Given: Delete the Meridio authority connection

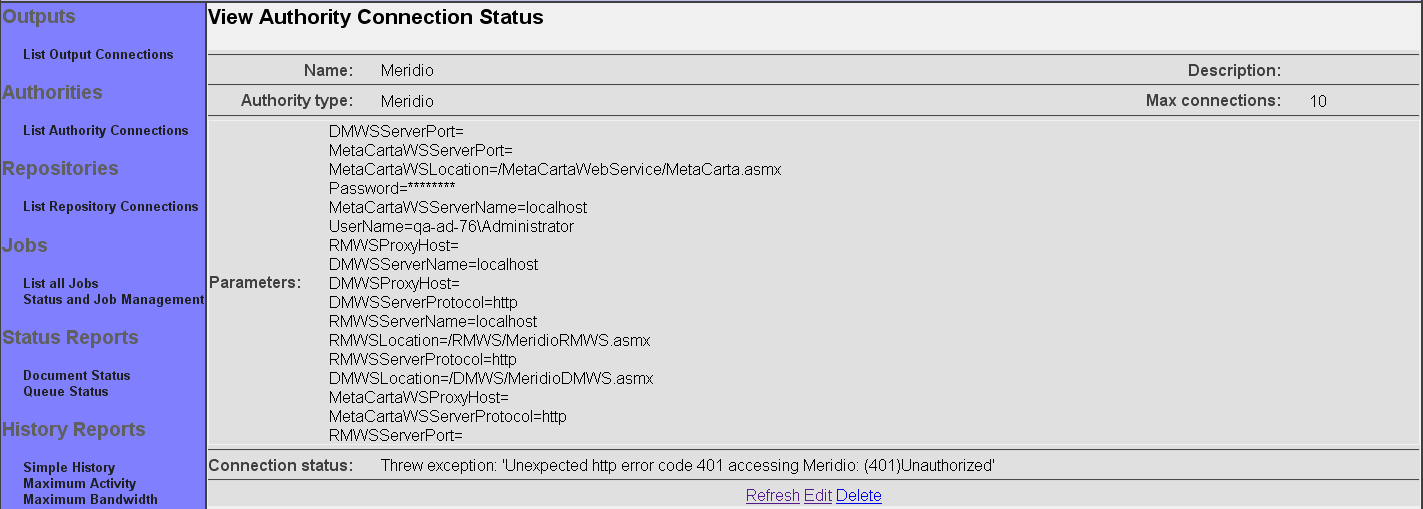Looking at the screenshot, I should click(x=858, y=496).
